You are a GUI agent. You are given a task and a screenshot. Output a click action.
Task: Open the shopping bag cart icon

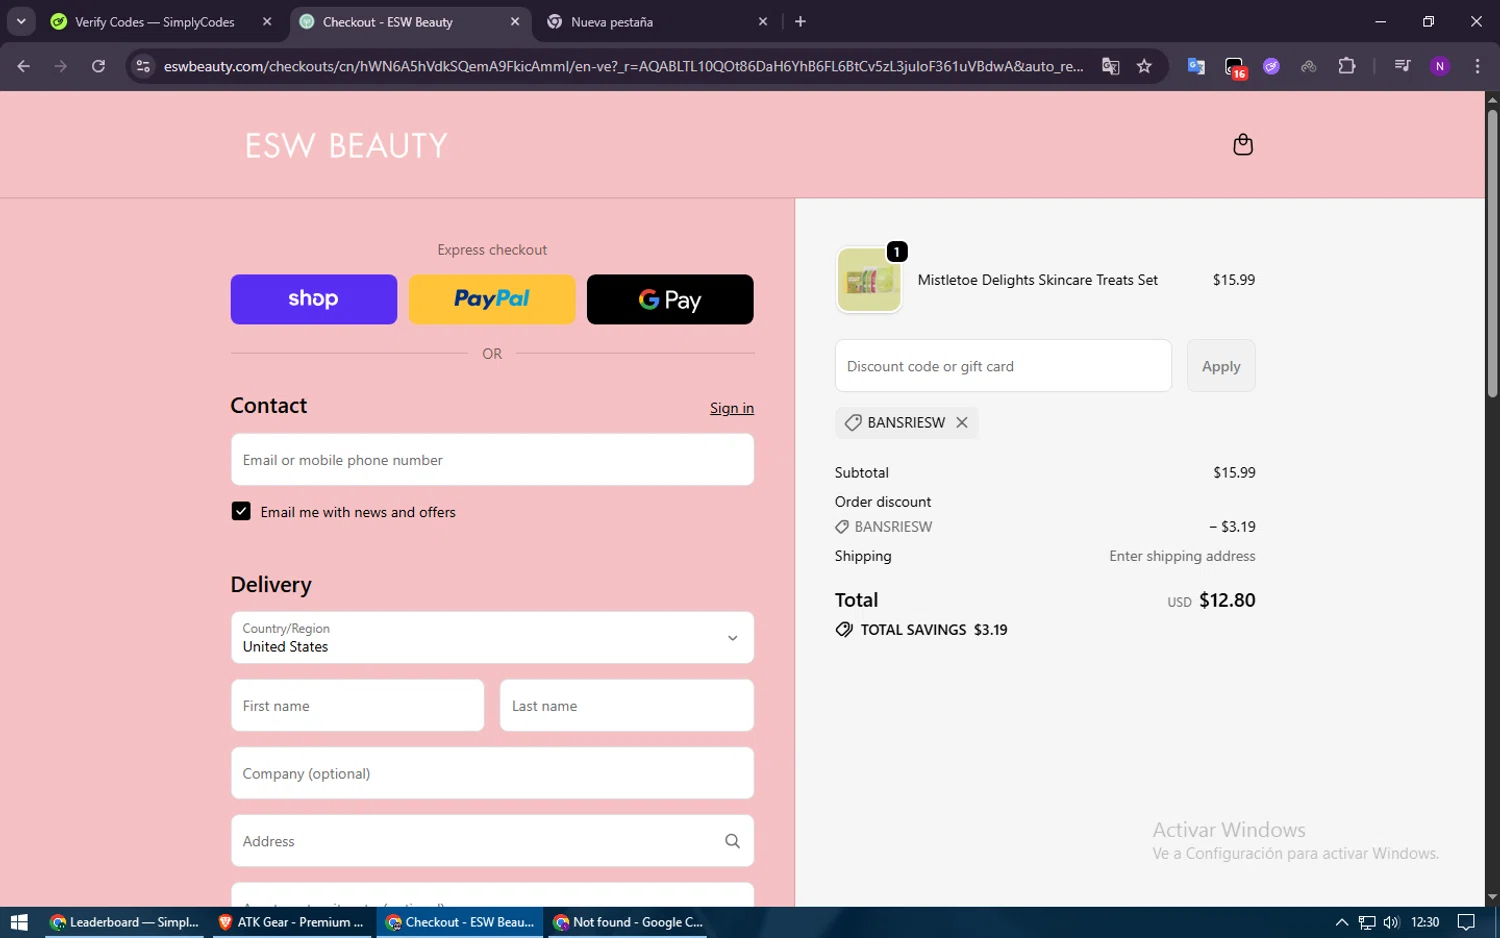pyautogui.click(x=1243, y=145)
